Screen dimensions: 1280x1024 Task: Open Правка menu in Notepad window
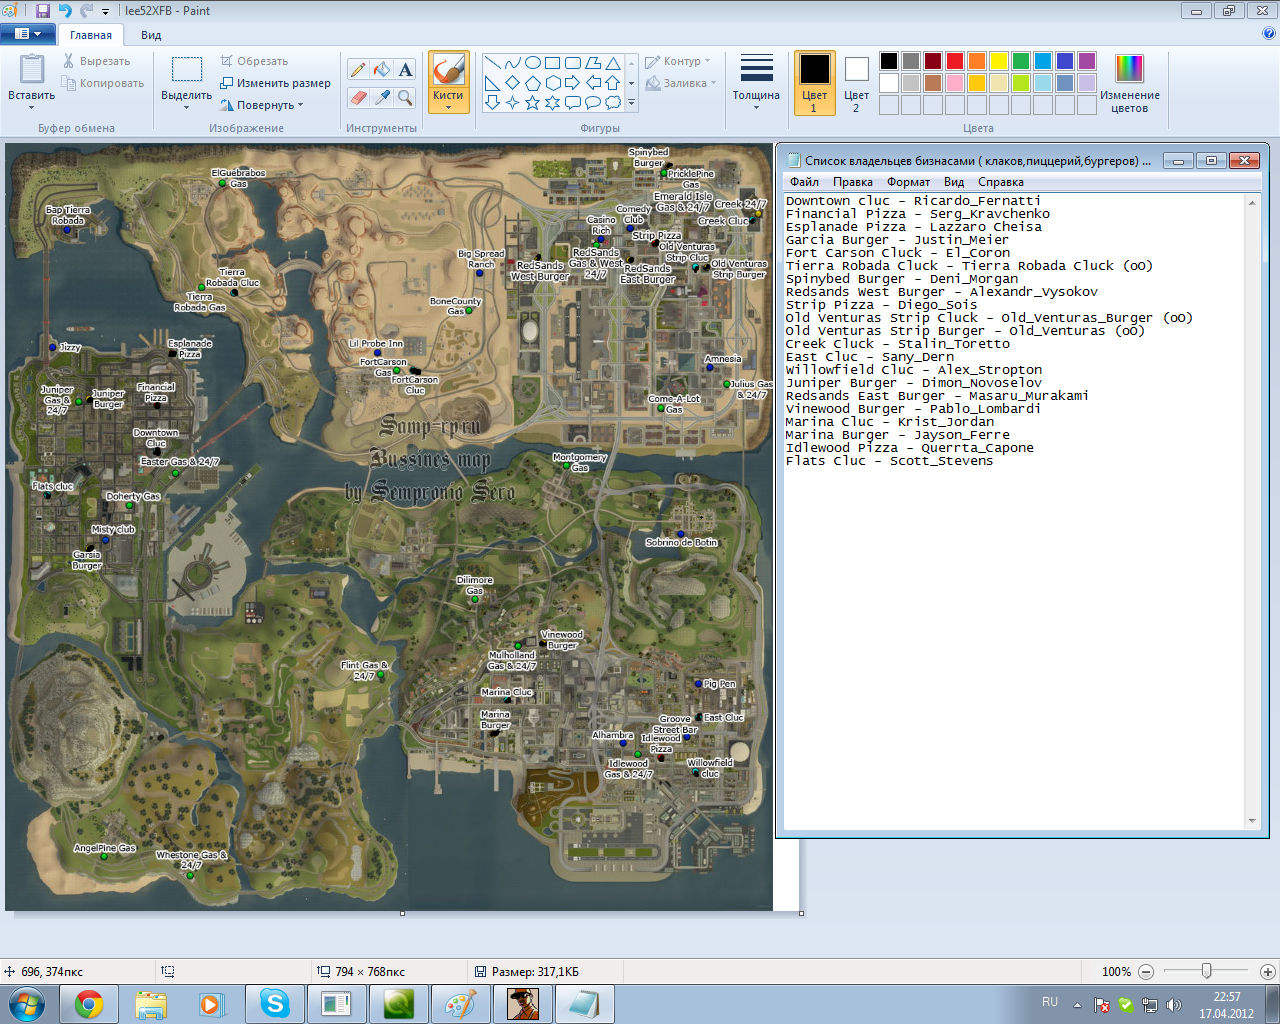tap(852, 182)
